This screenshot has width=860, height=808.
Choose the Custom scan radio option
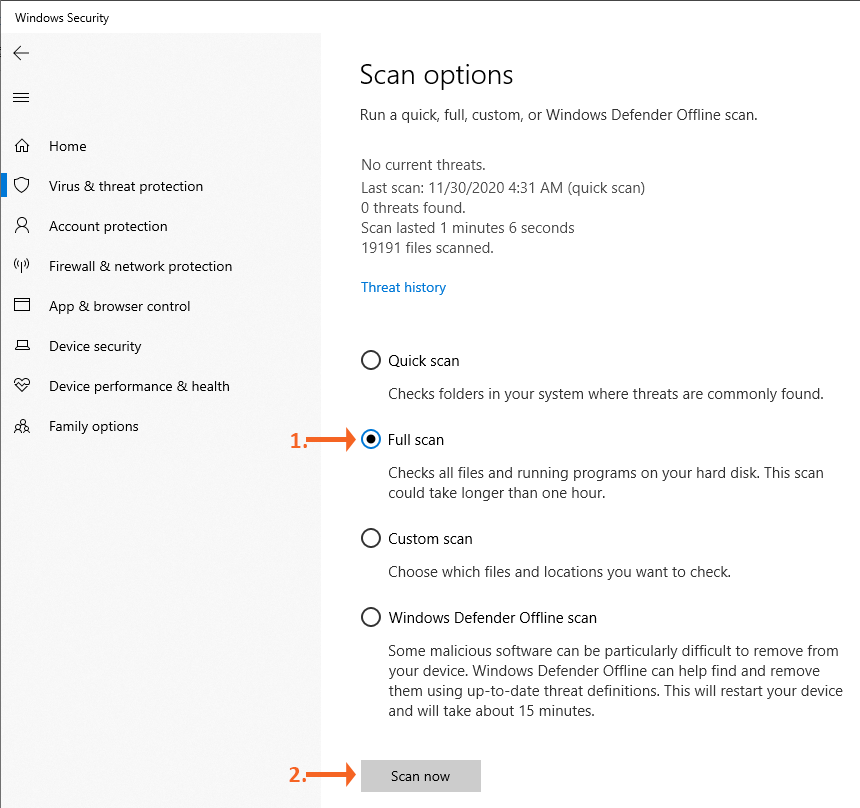(x=371, y=538)
